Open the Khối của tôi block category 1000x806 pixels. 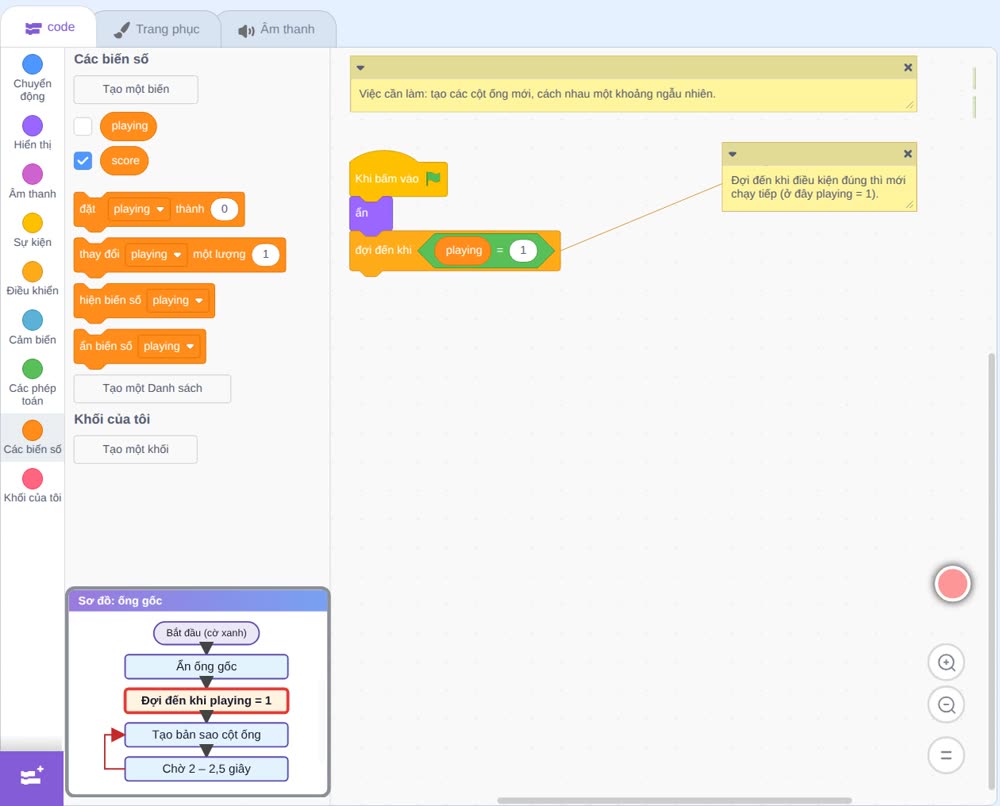33,486
